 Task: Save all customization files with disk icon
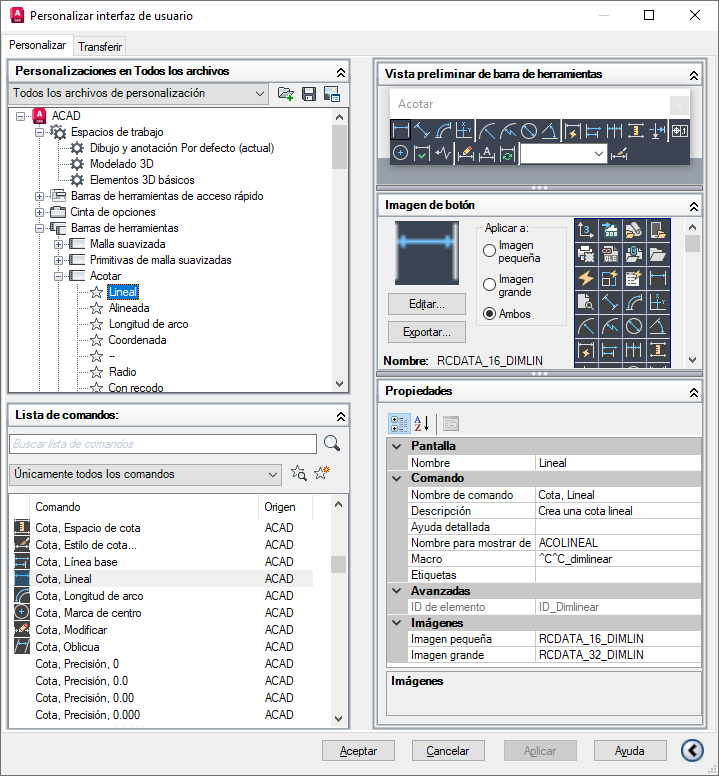tap(309, 94)
